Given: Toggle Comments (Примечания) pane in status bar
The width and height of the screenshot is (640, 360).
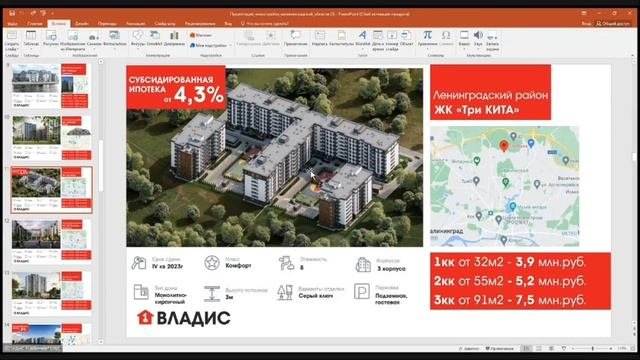Looking at the screenshot, I should (x=500, y=349).
